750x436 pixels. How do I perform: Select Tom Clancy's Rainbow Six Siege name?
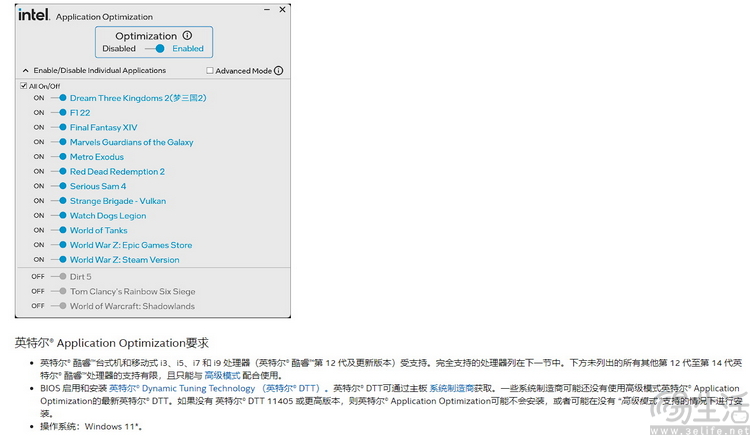click(x=132, y=292)
